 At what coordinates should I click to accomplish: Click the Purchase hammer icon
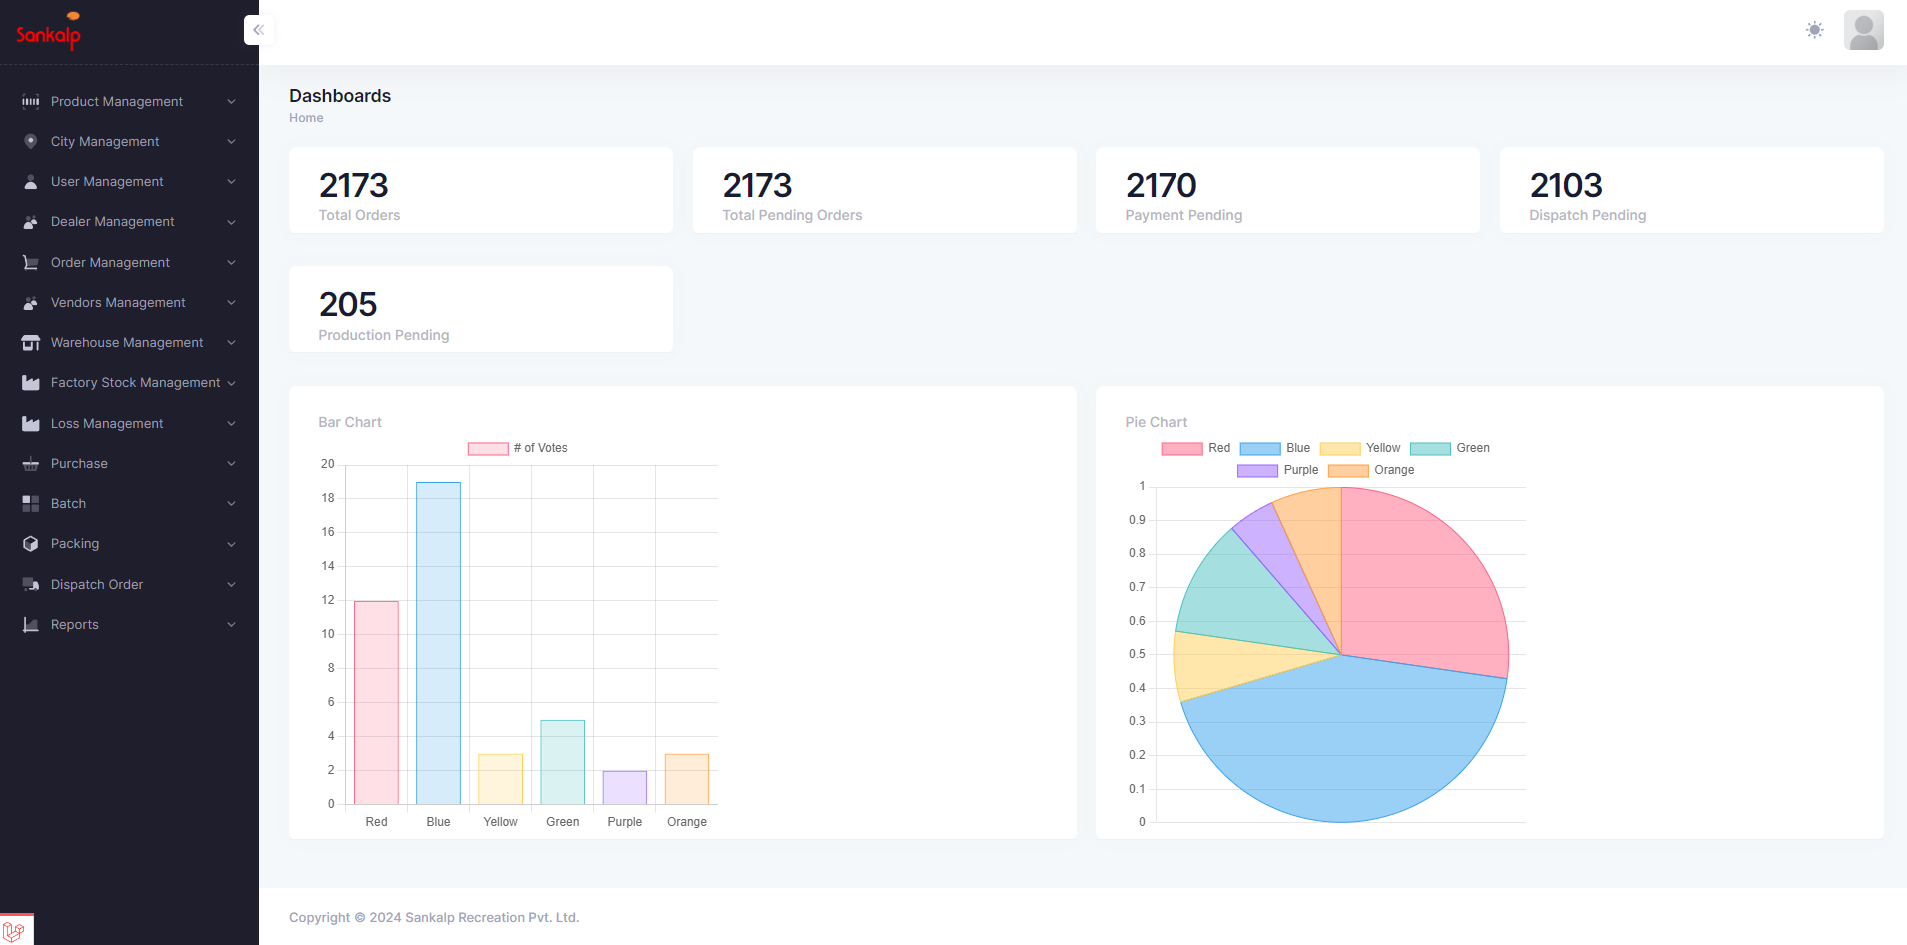[31, 463]
